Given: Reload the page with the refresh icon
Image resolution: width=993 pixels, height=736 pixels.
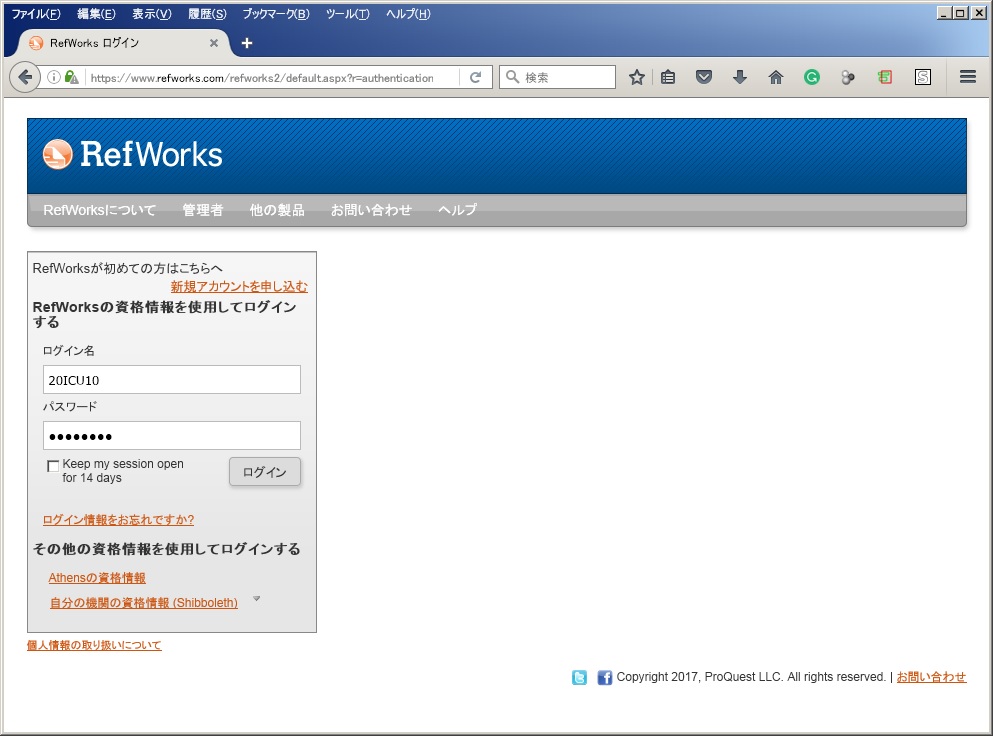Looking at the screenshot, I should point(476,77).
